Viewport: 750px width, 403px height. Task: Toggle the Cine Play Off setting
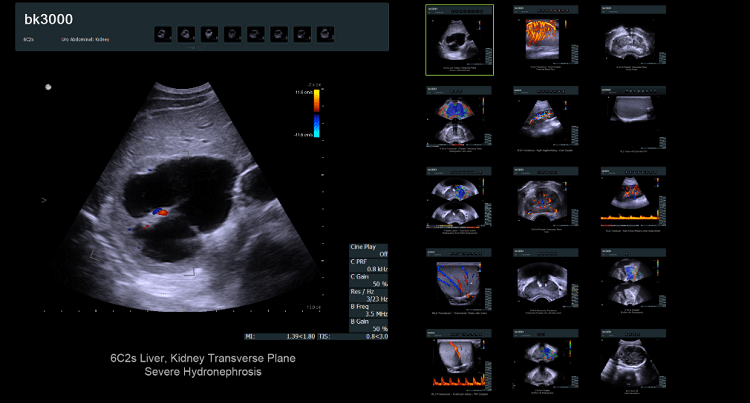[x=368, y=249]
